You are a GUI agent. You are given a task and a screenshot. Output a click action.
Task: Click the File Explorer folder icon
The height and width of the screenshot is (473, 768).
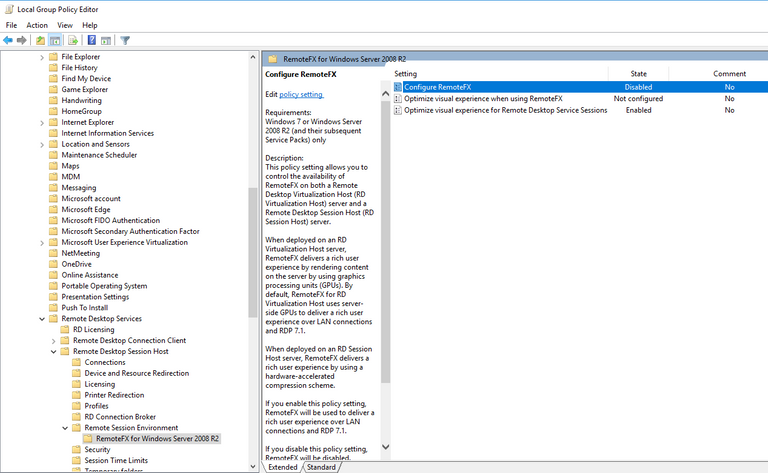[53, 57]
